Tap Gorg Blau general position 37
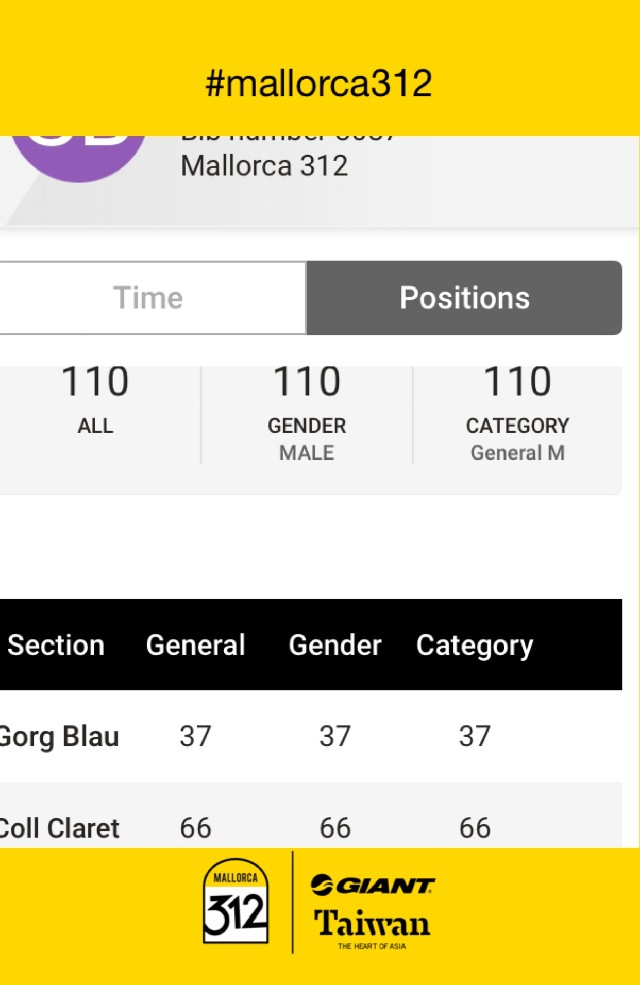This screenshot has width=640, height=985. pyautogui.click(x=195, y=737)
